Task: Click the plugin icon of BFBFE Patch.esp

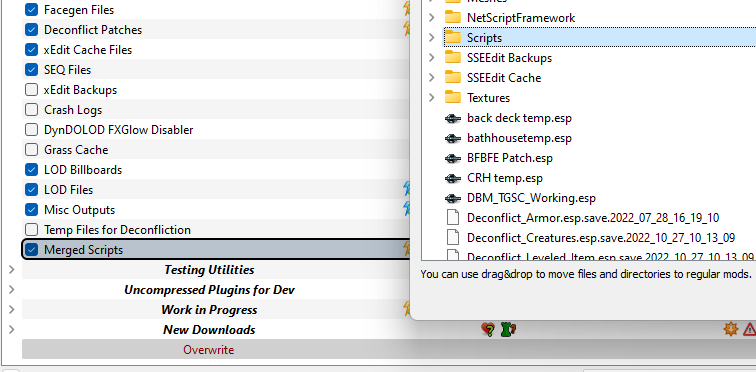Action: (453, 158)
